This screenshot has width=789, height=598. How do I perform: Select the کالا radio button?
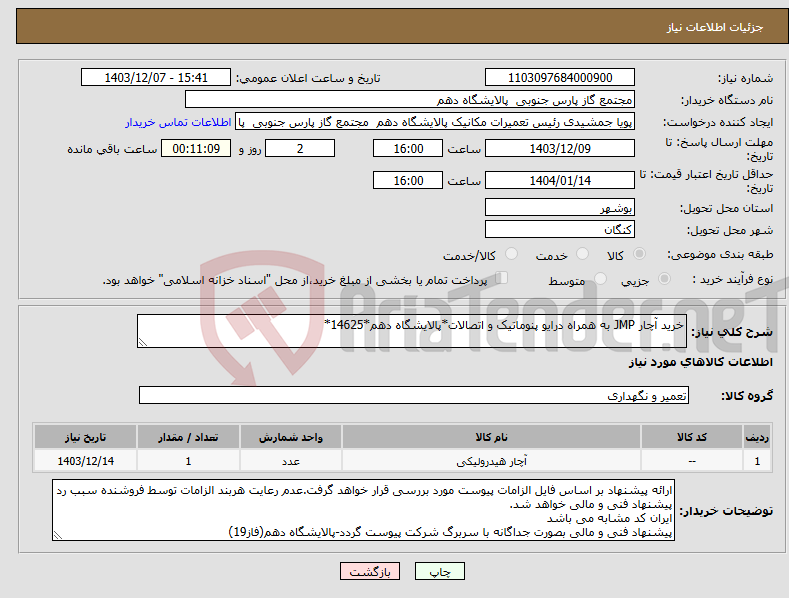pyautogui.click(x=640, y=254)
